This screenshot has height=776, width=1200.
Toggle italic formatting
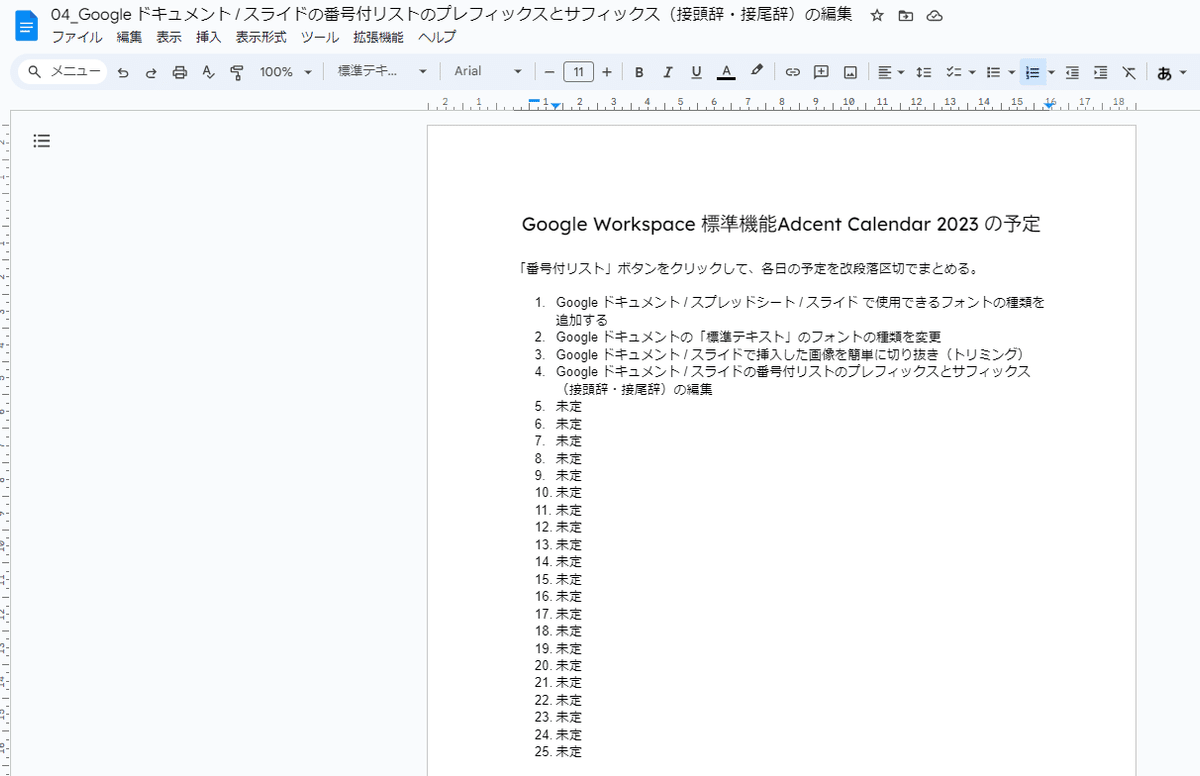(x=668, y=72)
